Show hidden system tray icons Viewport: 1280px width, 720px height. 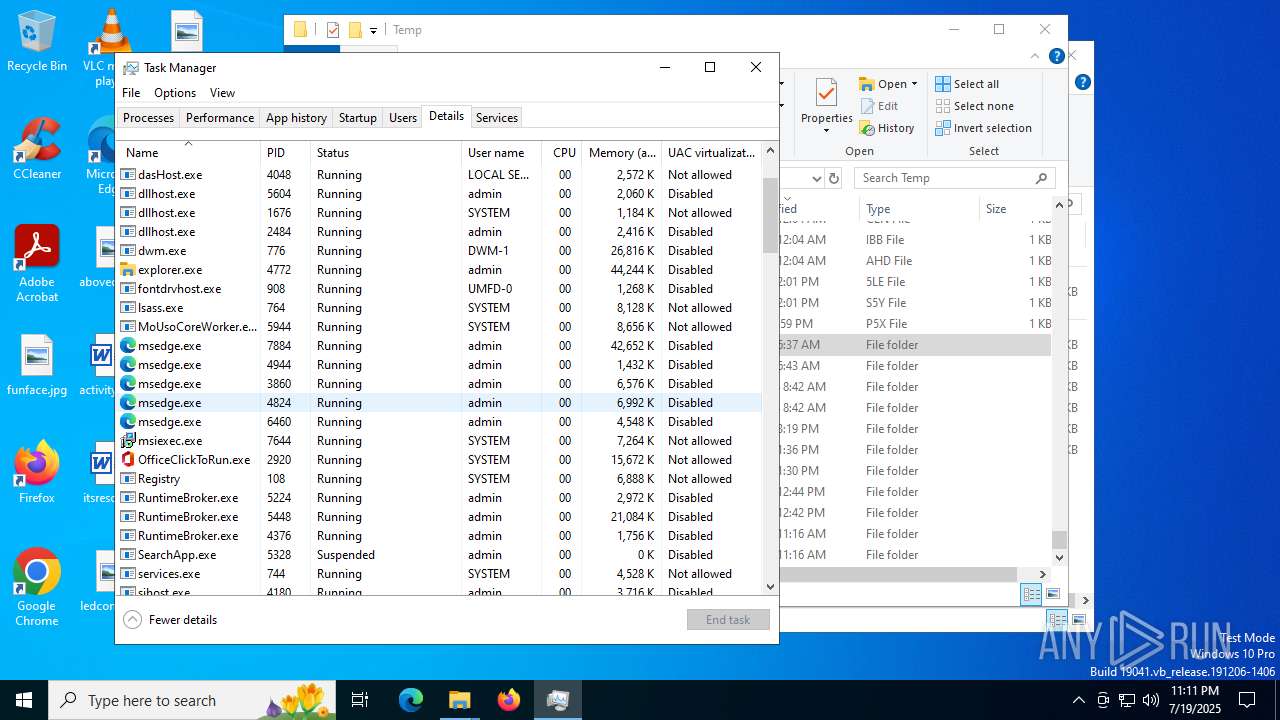1078,700
